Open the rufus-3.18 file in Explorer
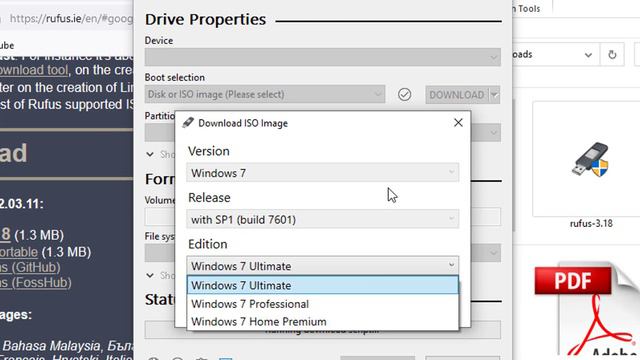This screenshot has width=640, height=360. coord(591,165)
